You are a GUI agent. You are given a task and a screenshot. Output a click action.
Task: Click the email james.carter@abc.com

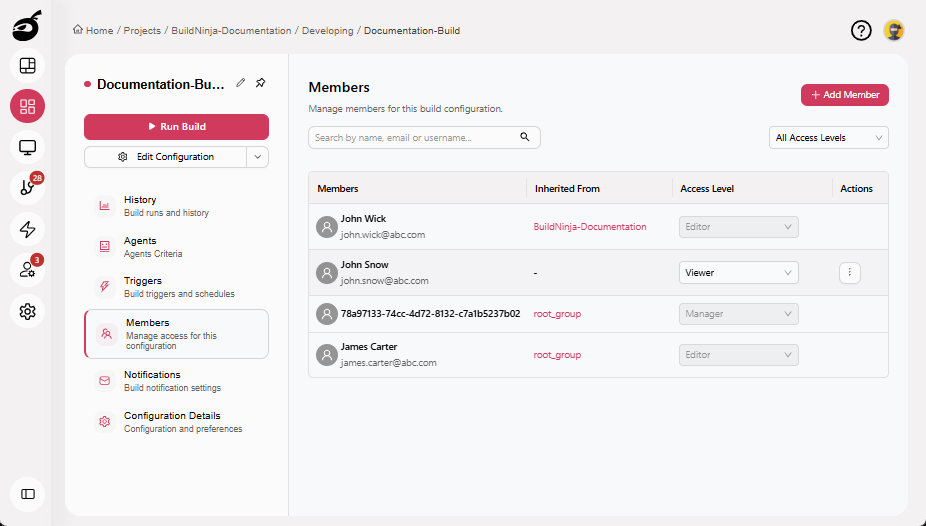pos(389,363)
